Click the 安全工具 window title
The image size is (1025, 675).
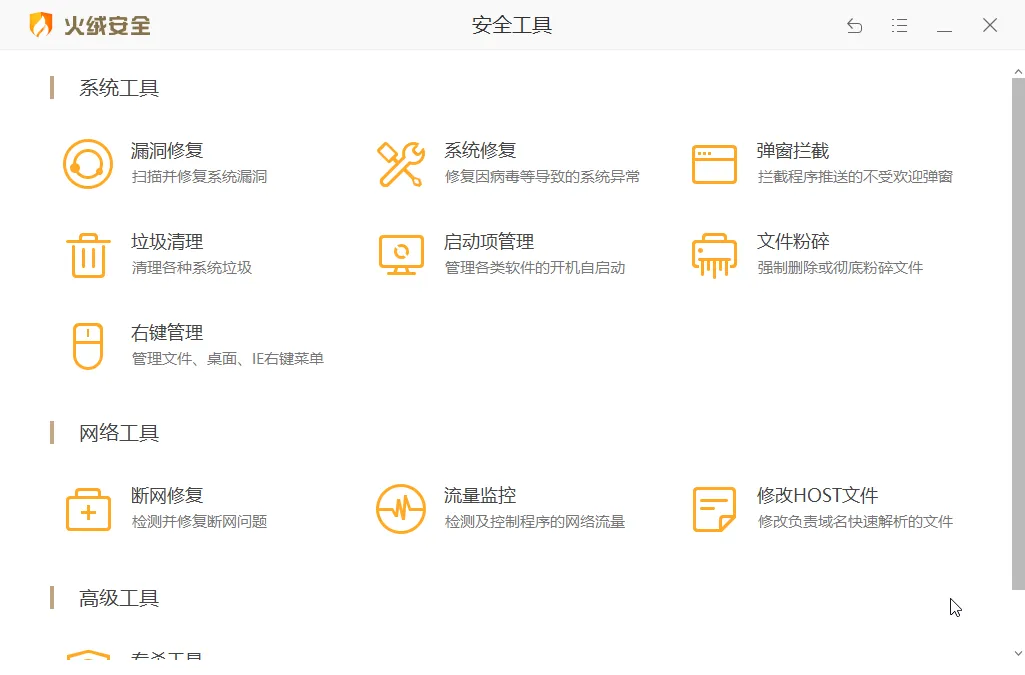512,25
